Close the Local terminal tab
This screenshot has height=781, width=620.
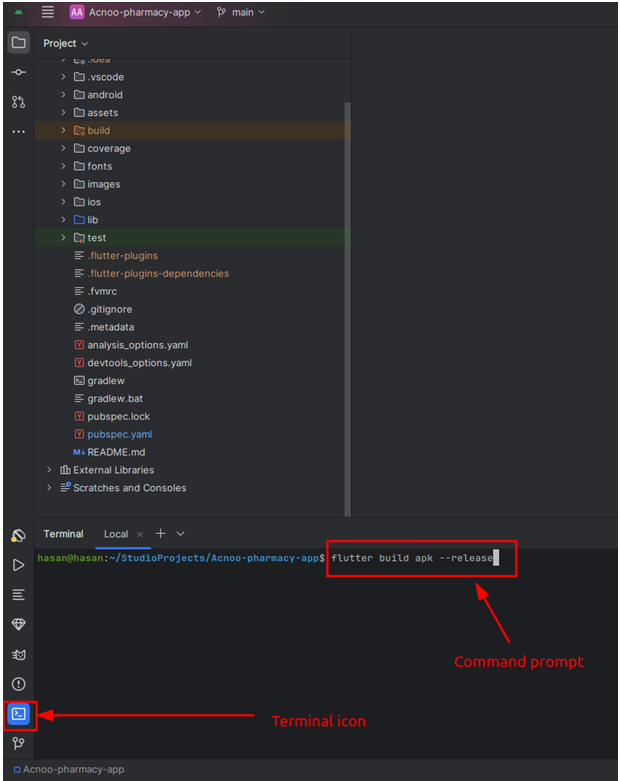tap(140, 534)
